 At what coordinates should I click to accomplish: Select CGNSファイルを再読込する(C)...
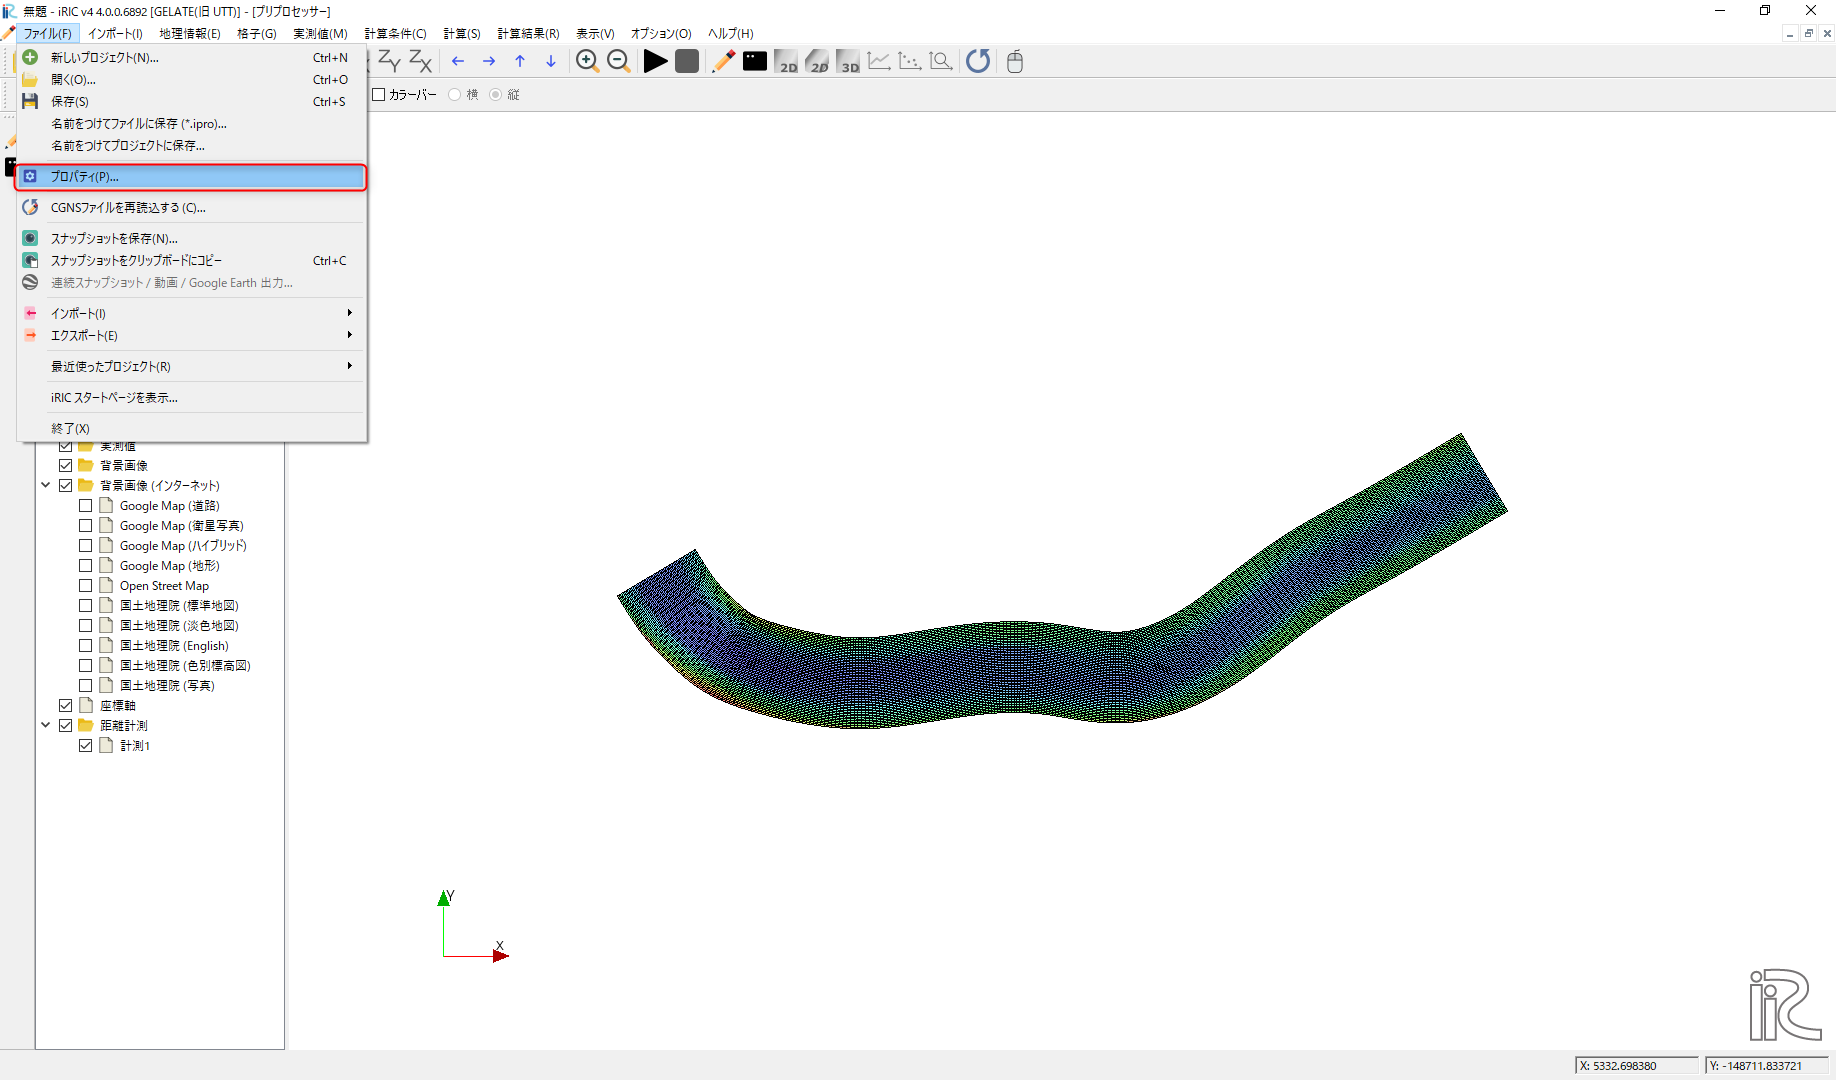(192, 207)
